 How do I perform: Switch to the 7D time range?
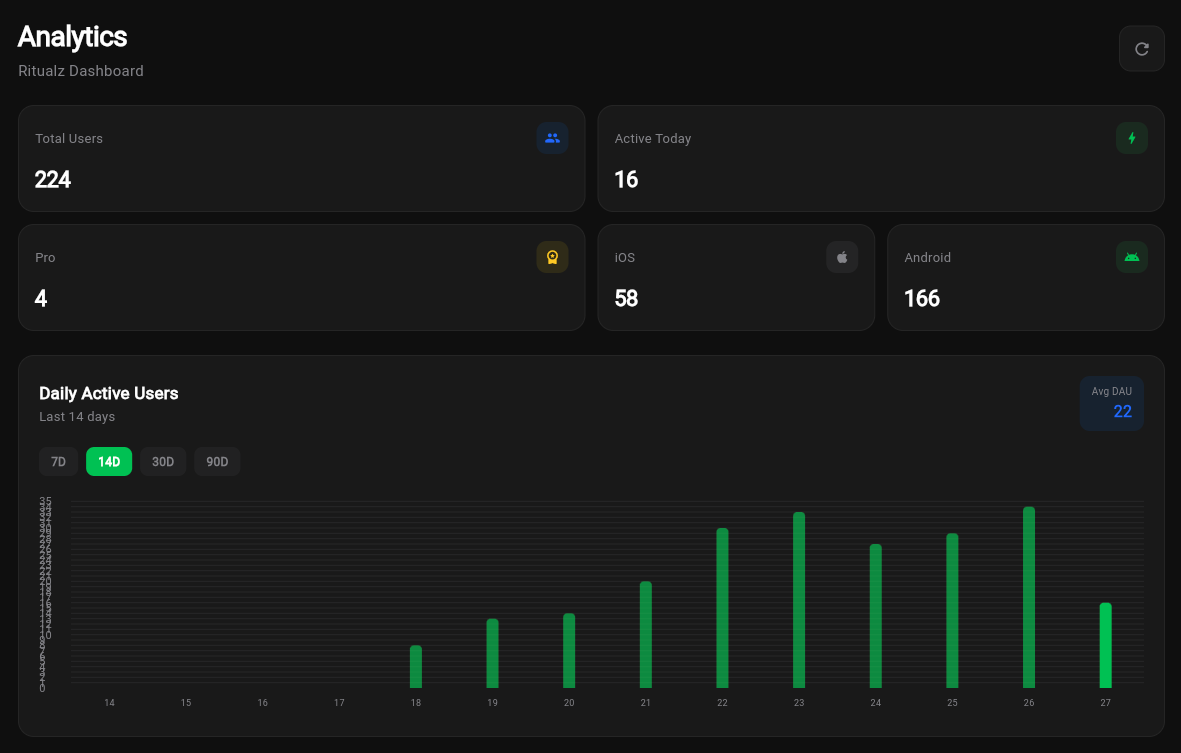[x=58, y=461]
